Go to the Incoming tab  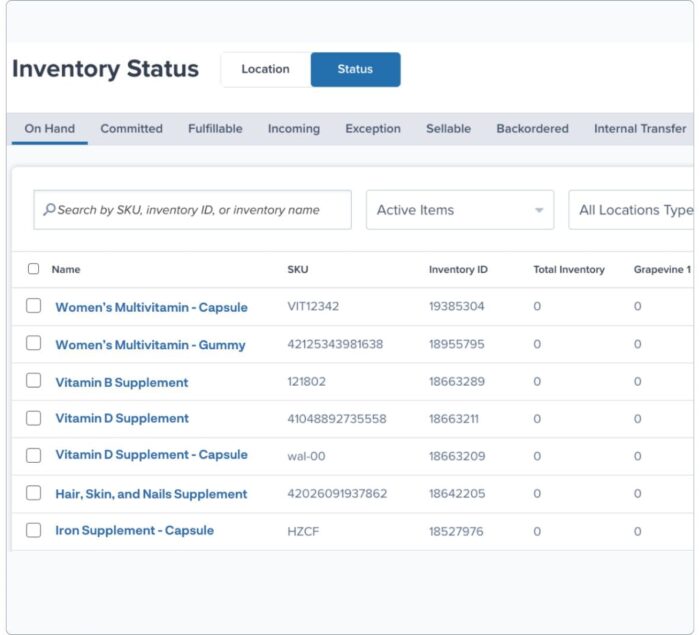click(294, 129)
